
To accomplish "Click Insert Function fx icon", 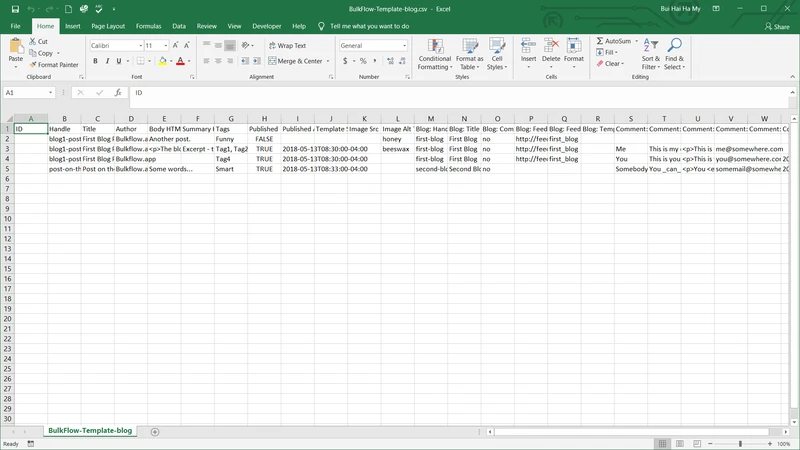I will [x=118, y=92].
